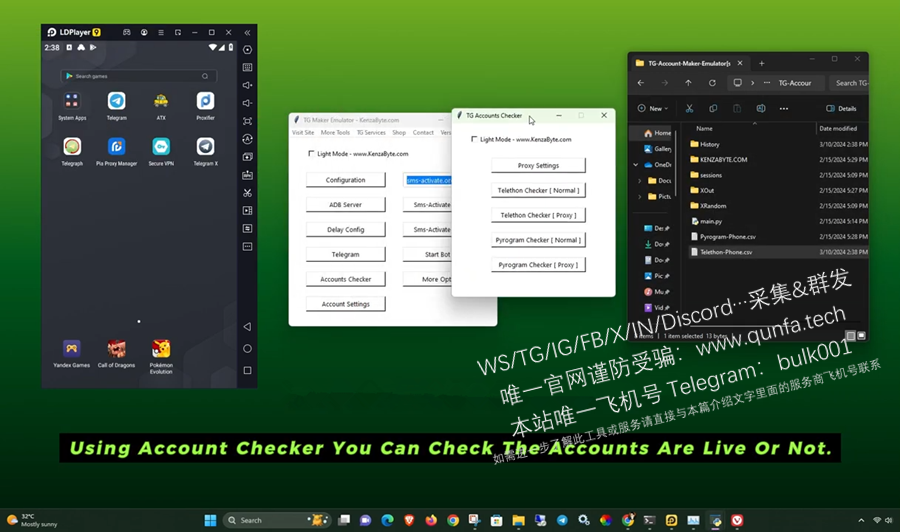Screen dimensions: 900x532
Task: Run Pyrogram Checker [ Normal ]
Action: [538, 240]
